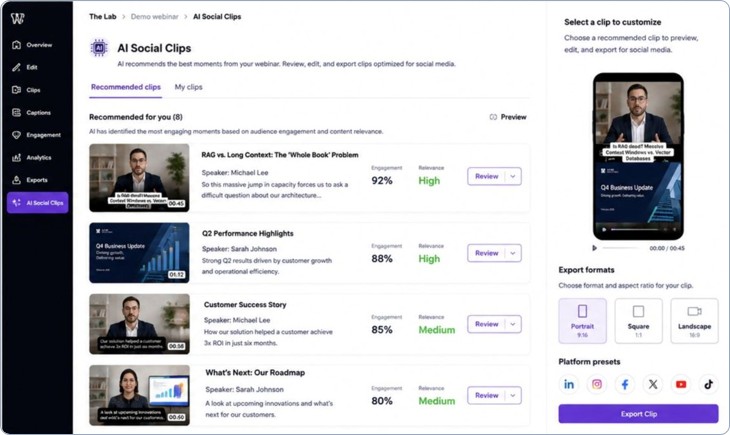
Task: Click AI Social Clips breadcrumb
Action: click(x=217, y=17)
